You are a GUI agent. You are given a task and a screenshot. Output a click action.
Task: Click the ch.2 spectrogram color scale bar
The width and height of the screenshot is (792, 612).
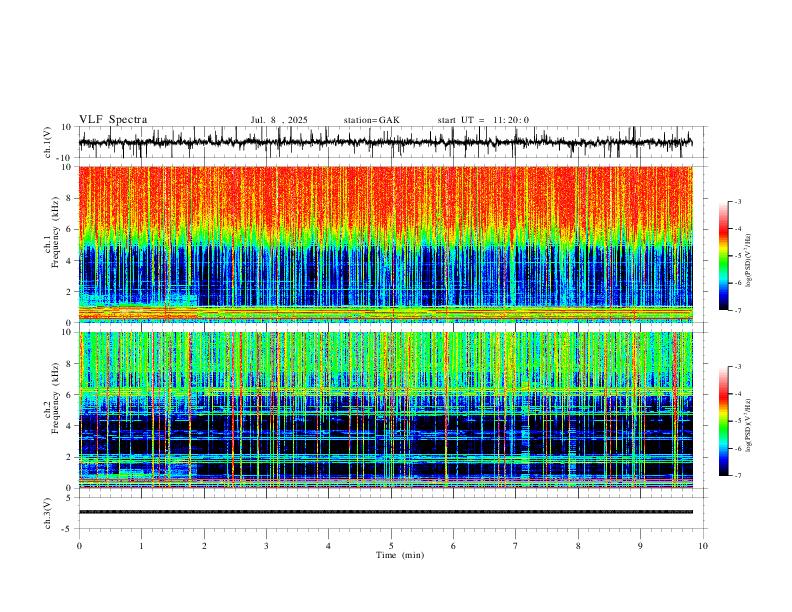[723, 421]
